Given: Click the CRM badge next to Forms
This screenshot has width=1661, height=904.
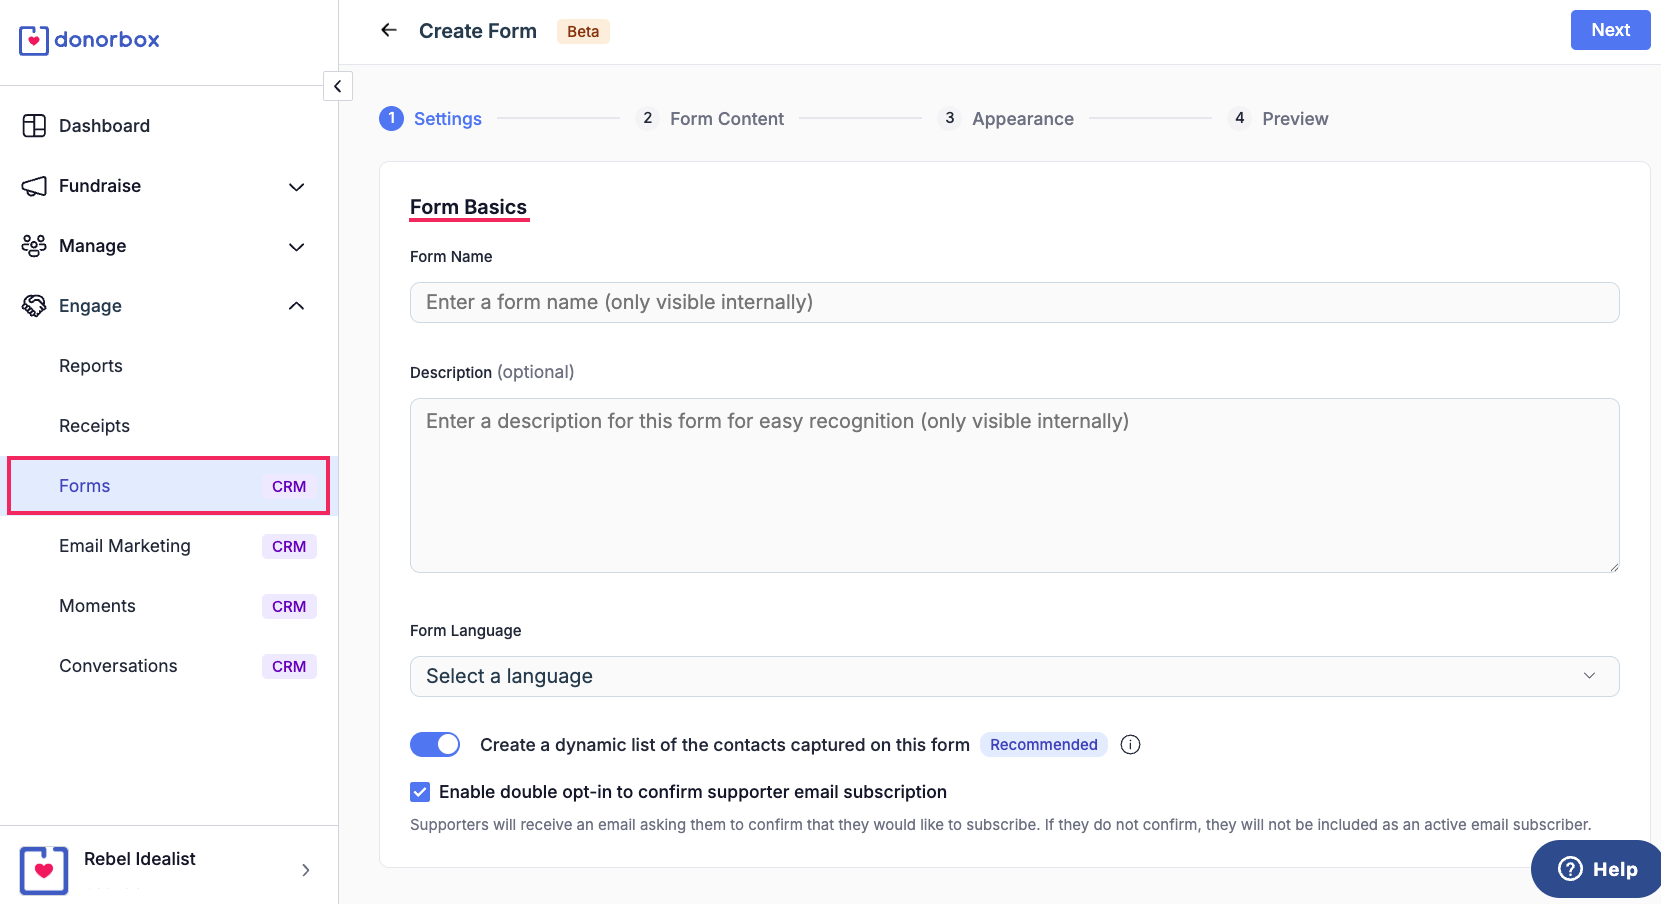Looking at the screenshot, I should 289,487.
